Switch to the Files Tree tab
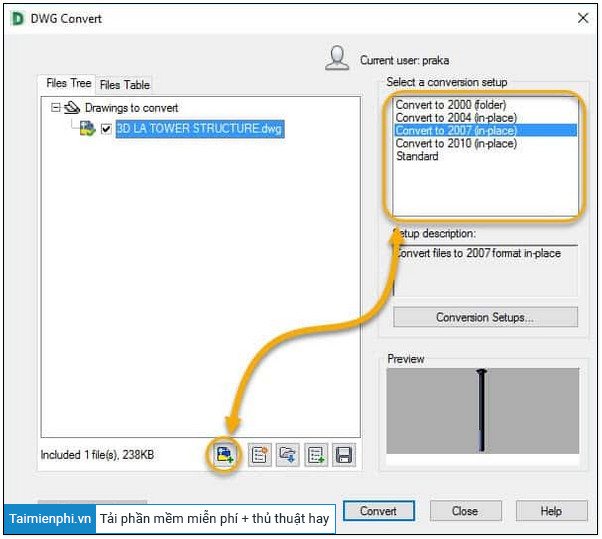Screen dimensions: 602x539 point(68,83)
